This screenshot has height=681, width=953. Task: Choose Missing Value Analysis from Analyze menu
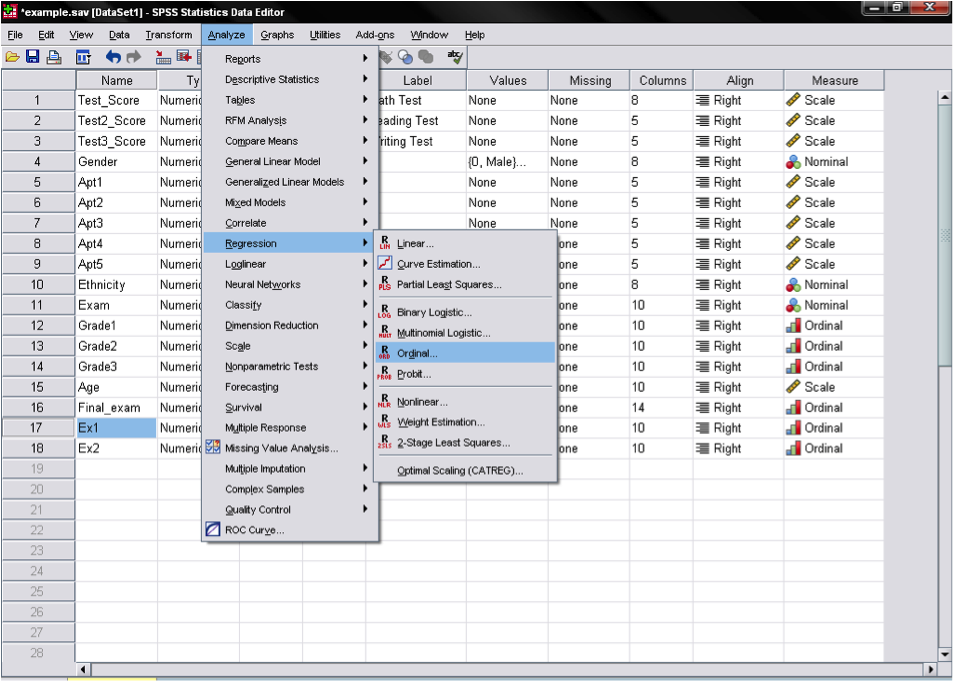[281, 448]
